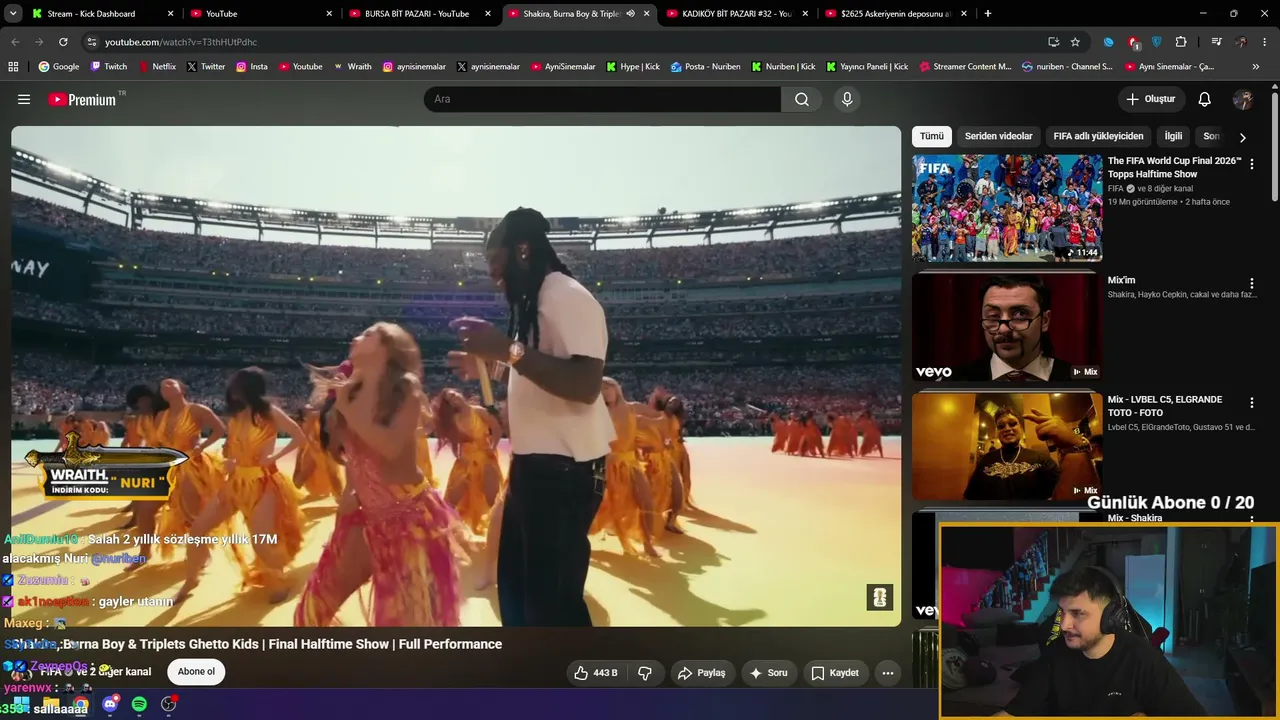This screenshot has width=1280, height=720.
Task: Open Chrome extensions puzzle menu
Action: pos(1181,42)
